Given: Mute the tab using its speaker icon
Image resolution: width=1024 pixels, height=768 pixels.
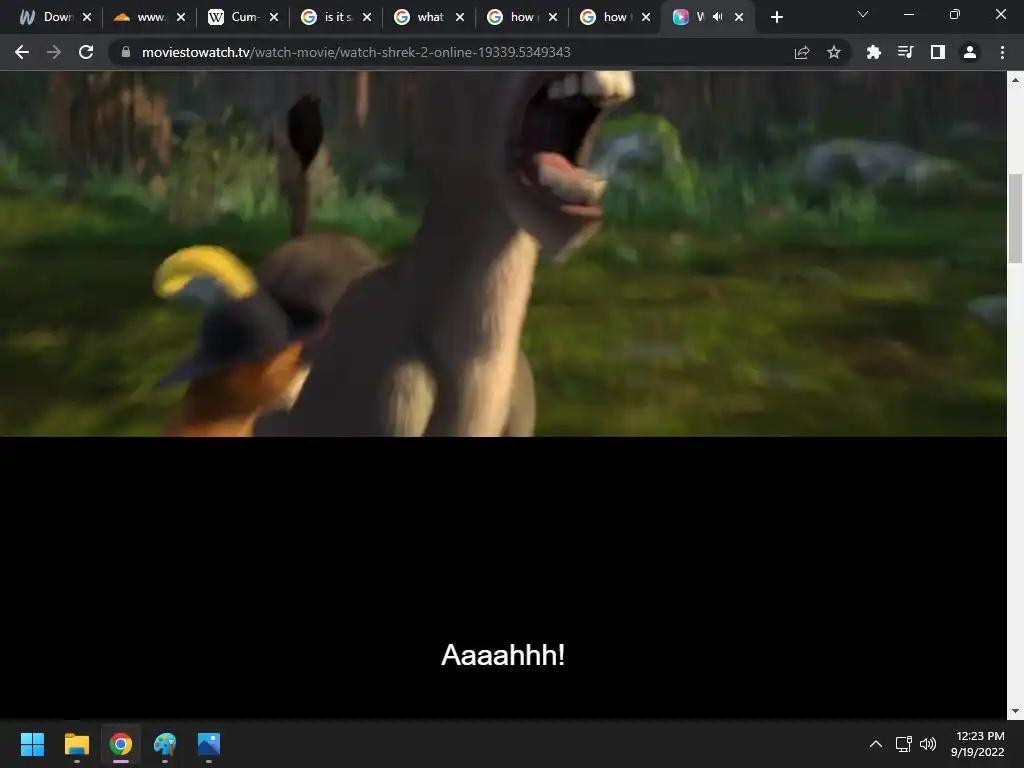Looking at the screenshot, I should pos(718,17).
